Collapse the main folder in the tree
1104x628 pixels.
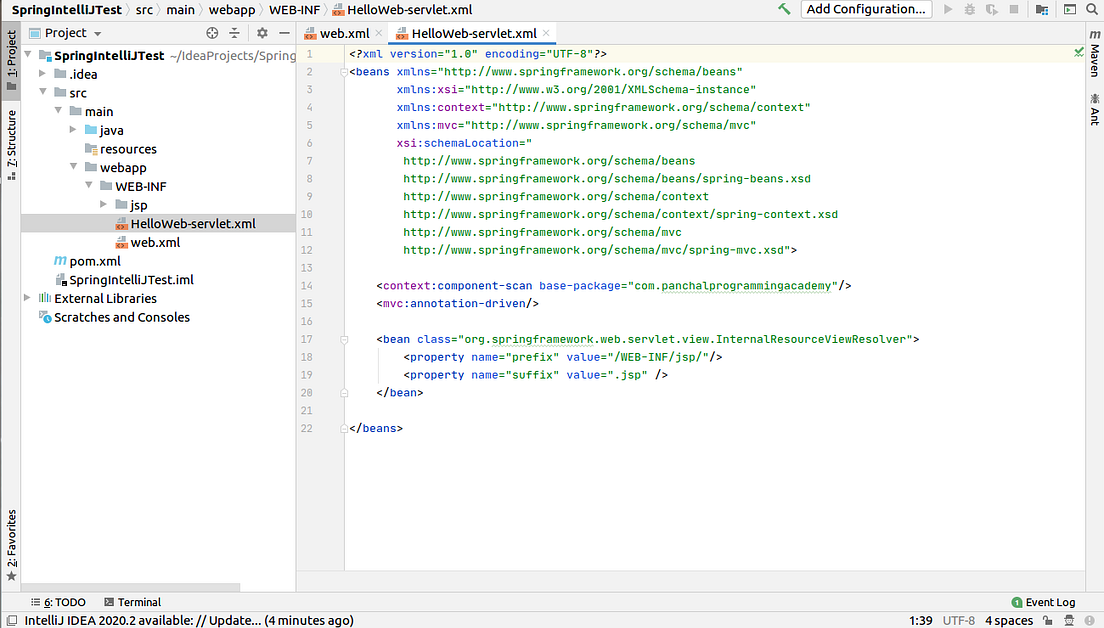58,111
